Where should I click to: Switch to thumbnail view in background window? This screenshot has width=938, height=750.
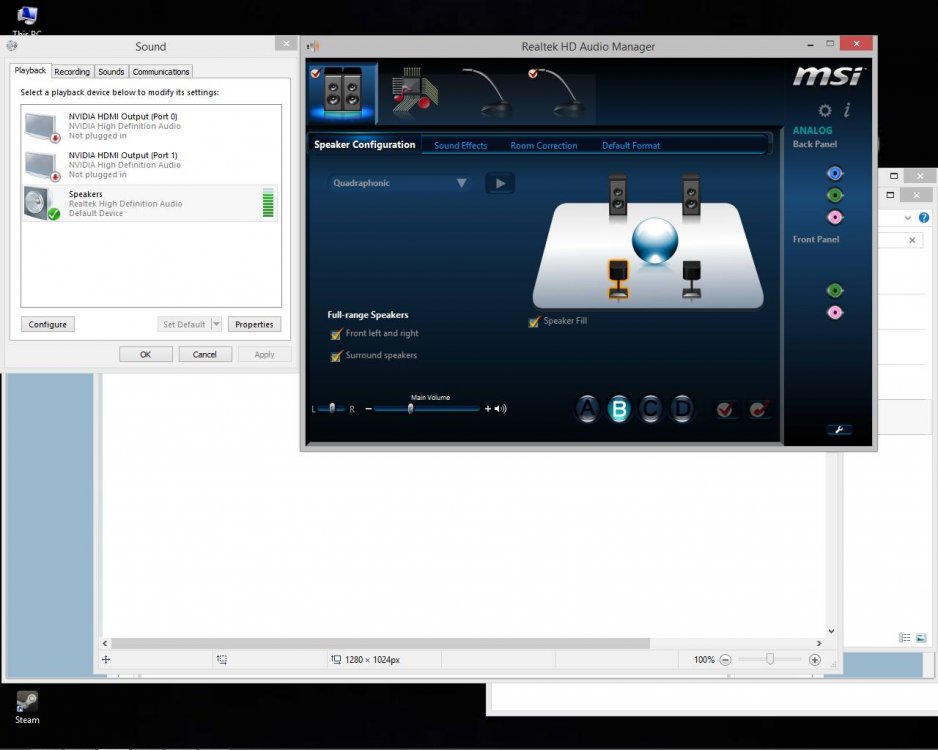pyautogui.click(x=921, y=638)
